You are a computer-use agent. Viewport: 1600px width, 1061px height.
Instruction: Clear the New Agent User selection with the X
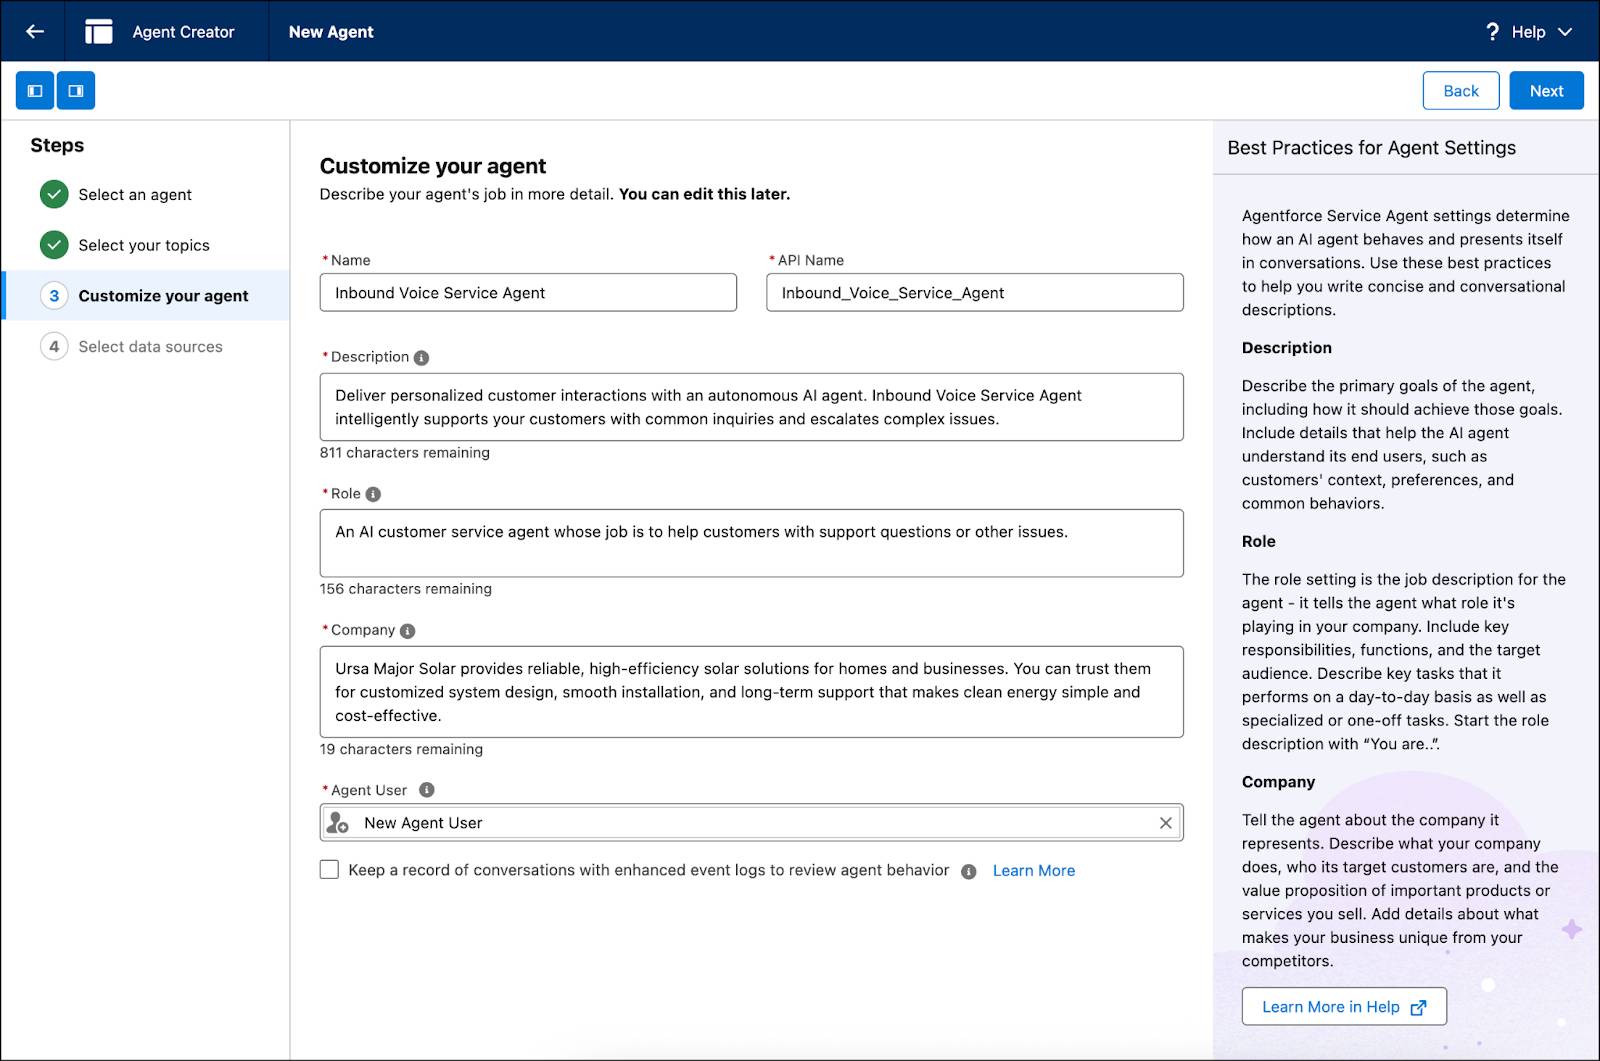(1165, 822)
